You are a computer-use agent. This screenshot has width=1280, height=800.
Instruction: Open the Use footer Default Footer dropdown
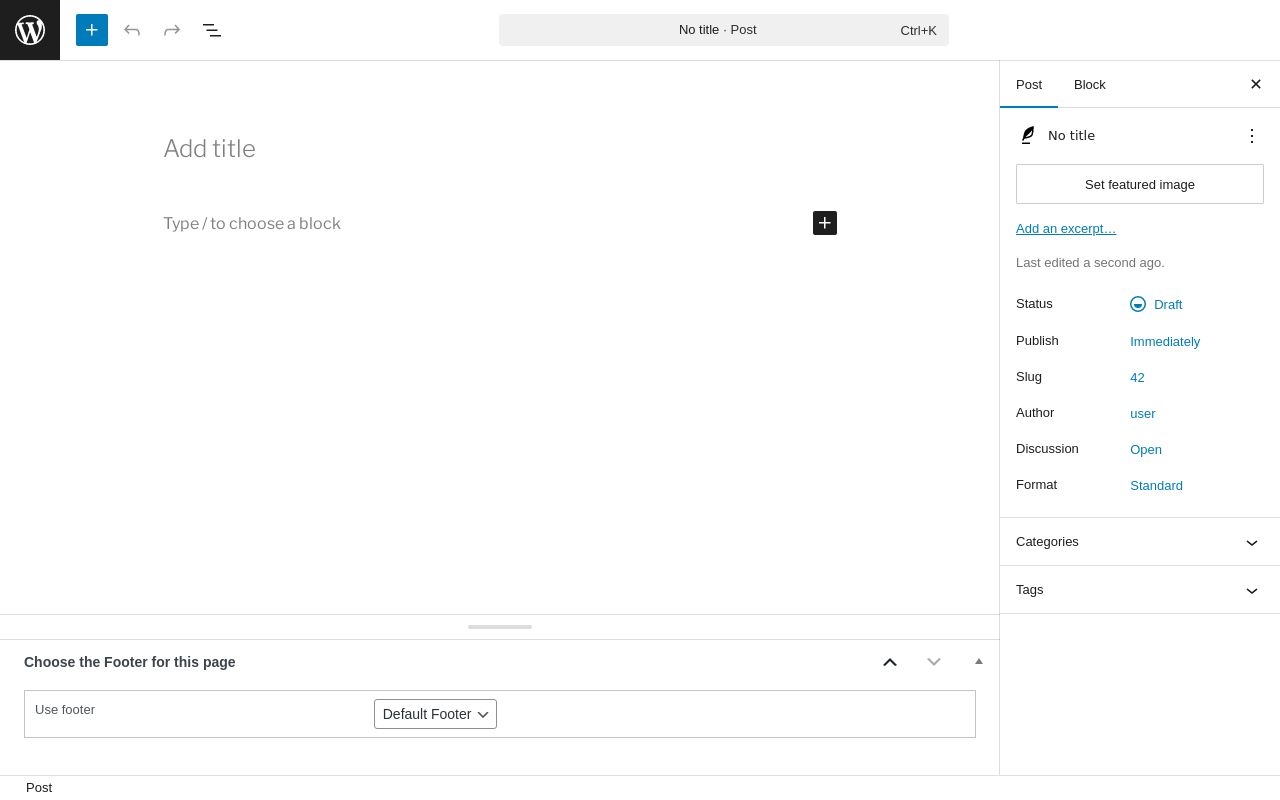(435, 714)
